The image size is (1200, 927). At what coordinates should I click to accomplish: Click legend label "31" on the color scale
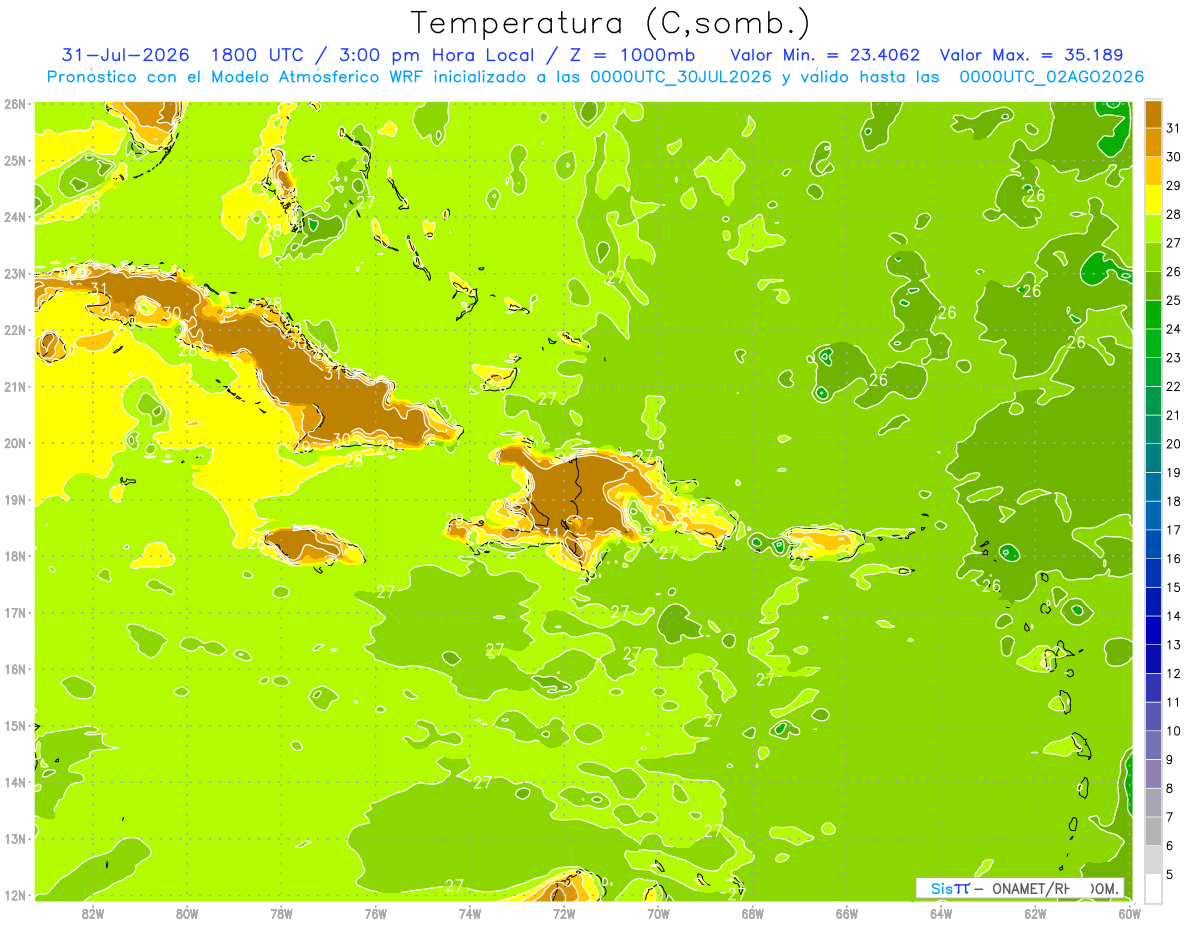1173,128
